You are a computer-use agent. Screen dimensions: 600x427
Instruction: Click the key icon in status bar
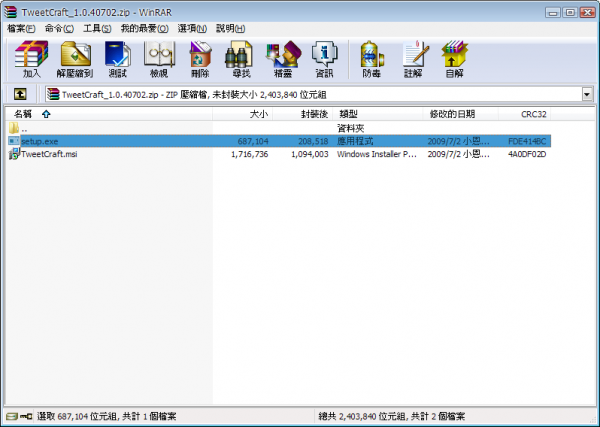pos(26,416)
